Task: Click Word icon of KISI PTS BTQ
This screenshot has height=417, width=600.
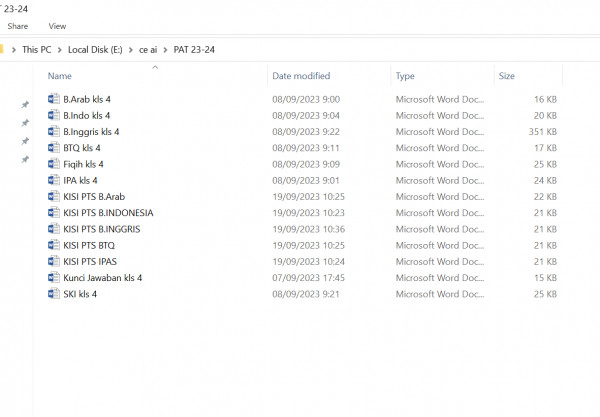Action: tap(54, 245)
